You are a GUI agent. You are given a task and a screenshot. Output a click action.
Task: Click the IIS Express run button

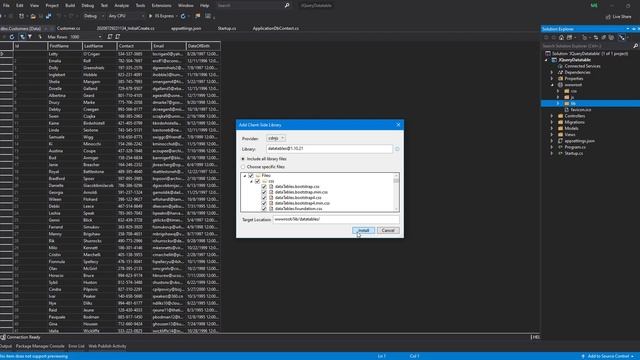tap(162, 16)
